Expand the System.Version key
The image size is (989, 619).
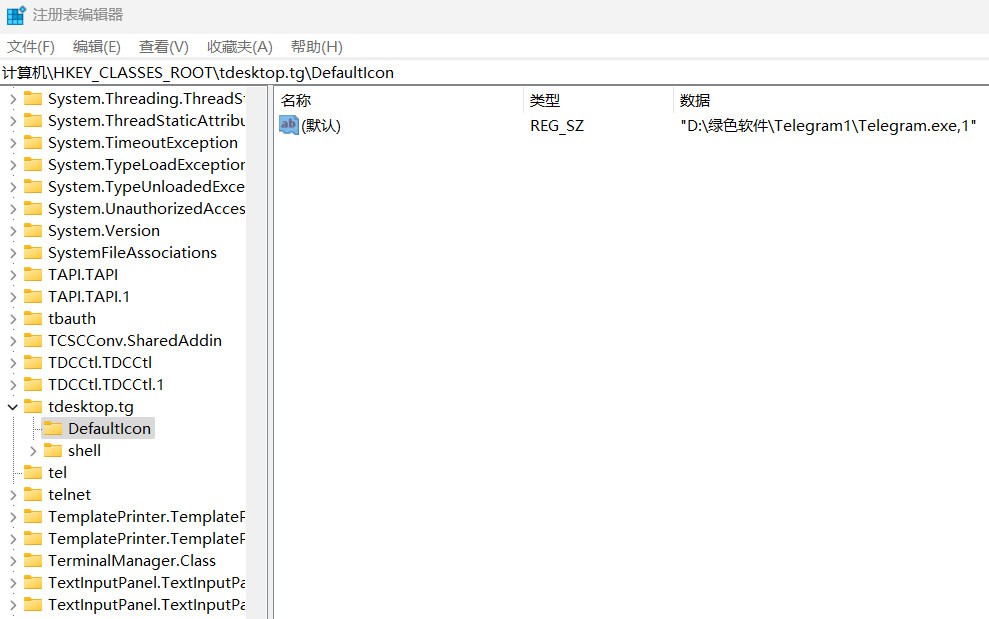[13, 231]
